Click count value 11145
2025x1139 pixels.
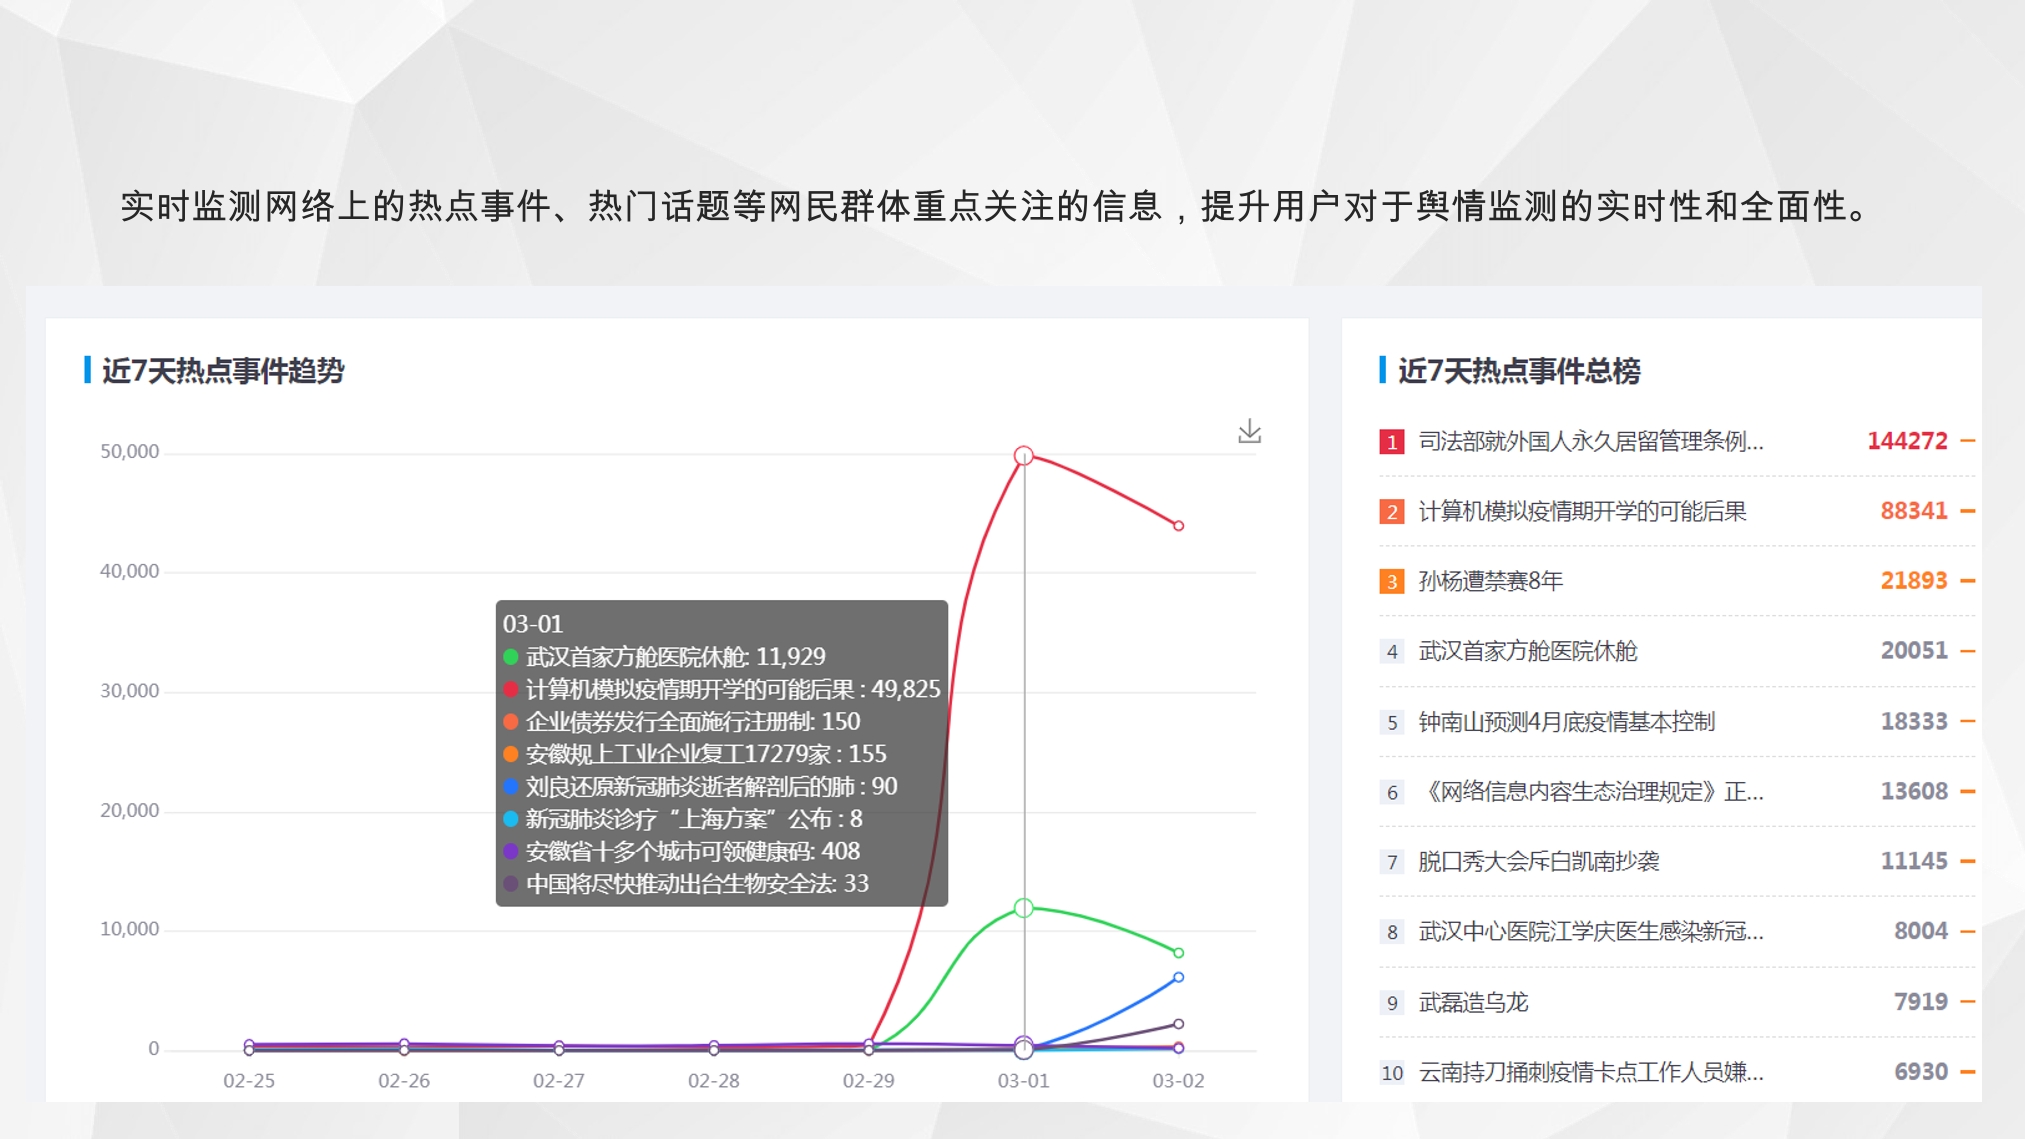[x=1914, y=861]
